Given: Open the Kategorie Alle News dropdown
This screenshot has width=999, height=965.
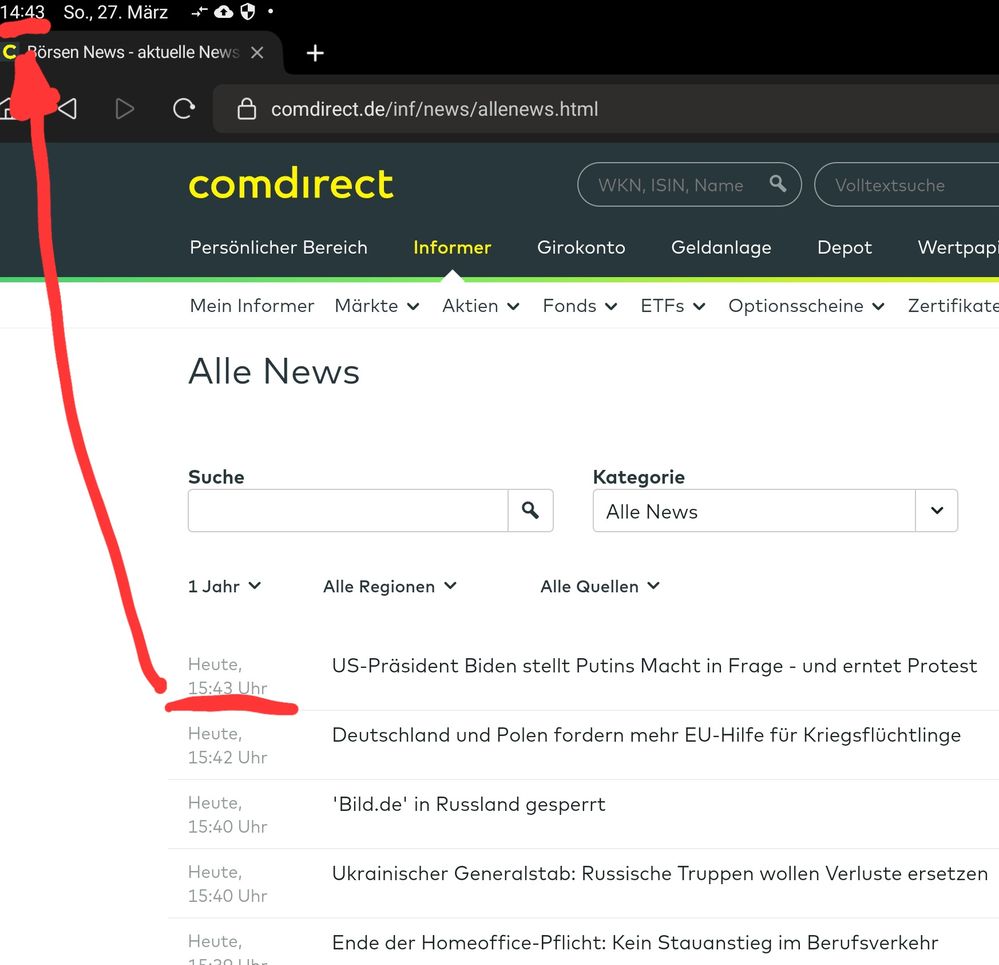Looking at the screenshot, I should (x=775, y=510).
